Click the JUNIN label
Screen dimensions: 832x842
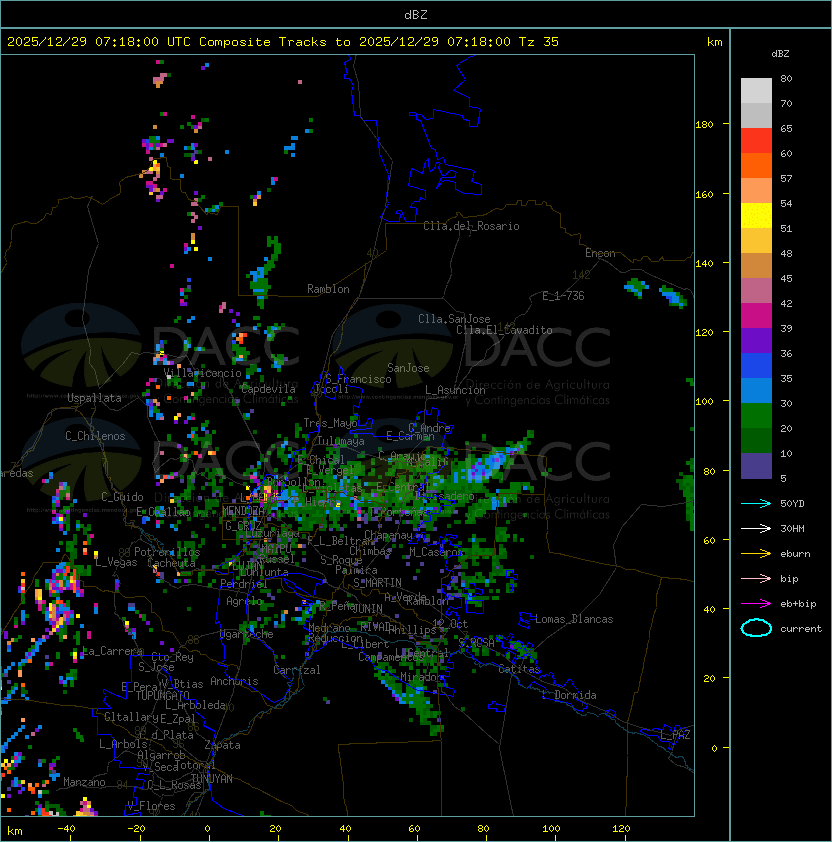pyautogui.click(x=367, y=608)
